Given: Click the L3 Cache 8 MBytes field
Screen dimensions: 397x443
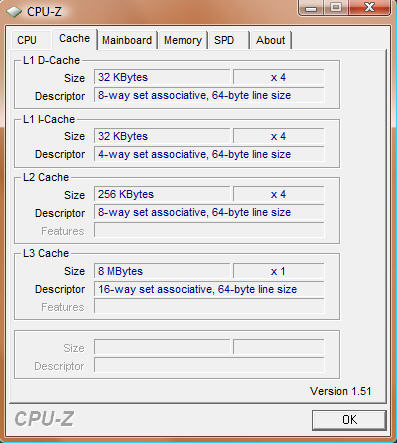Looking at the screenshot, I should (162, 271).
